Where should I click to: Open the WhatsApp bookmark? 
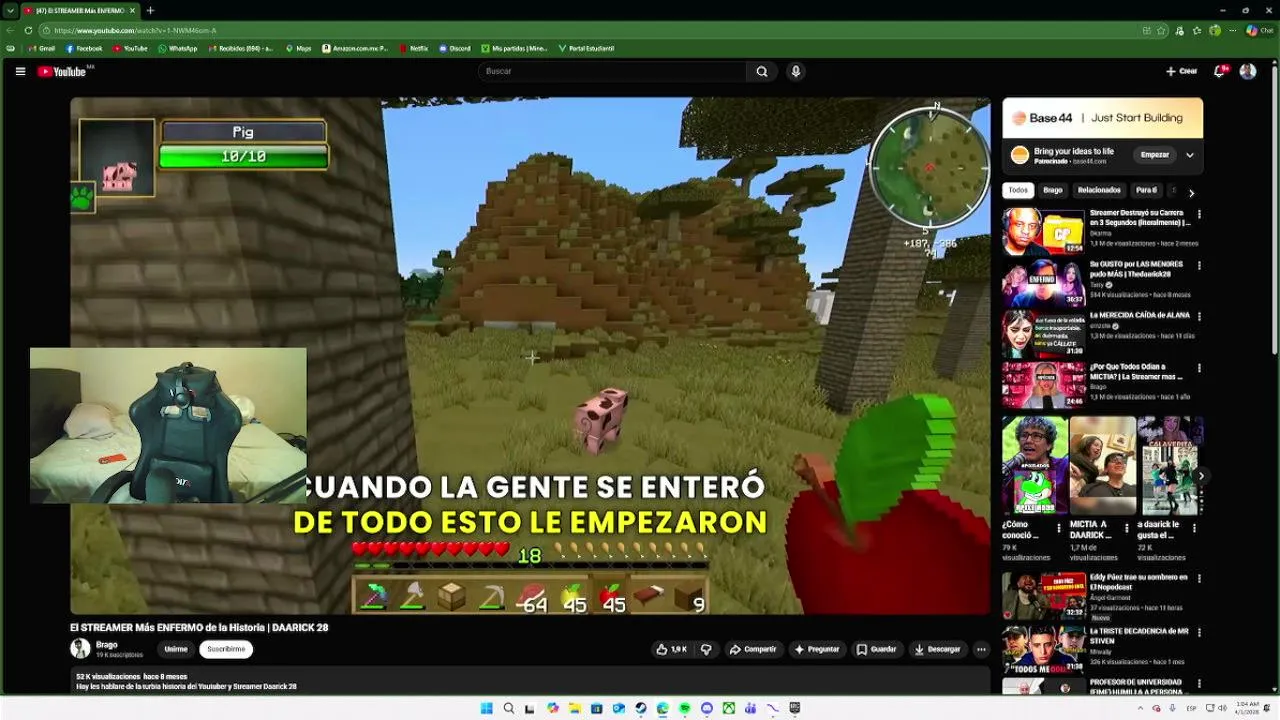178,48
